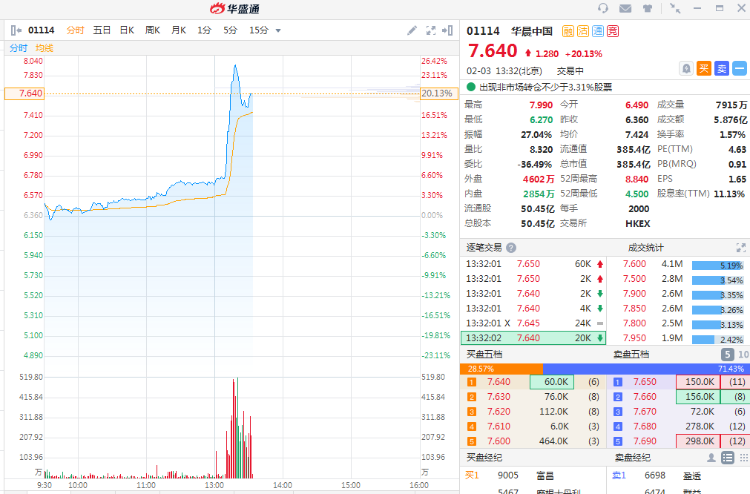This screenshot has height=494, width=750.
Task: Set price alert bell icon
Action: 686,68
